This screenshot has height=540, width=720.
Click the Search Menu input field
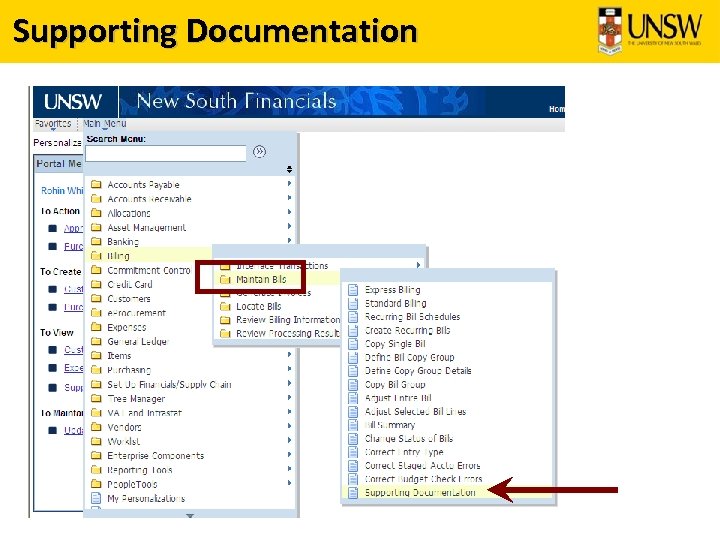tap(166, 153)
